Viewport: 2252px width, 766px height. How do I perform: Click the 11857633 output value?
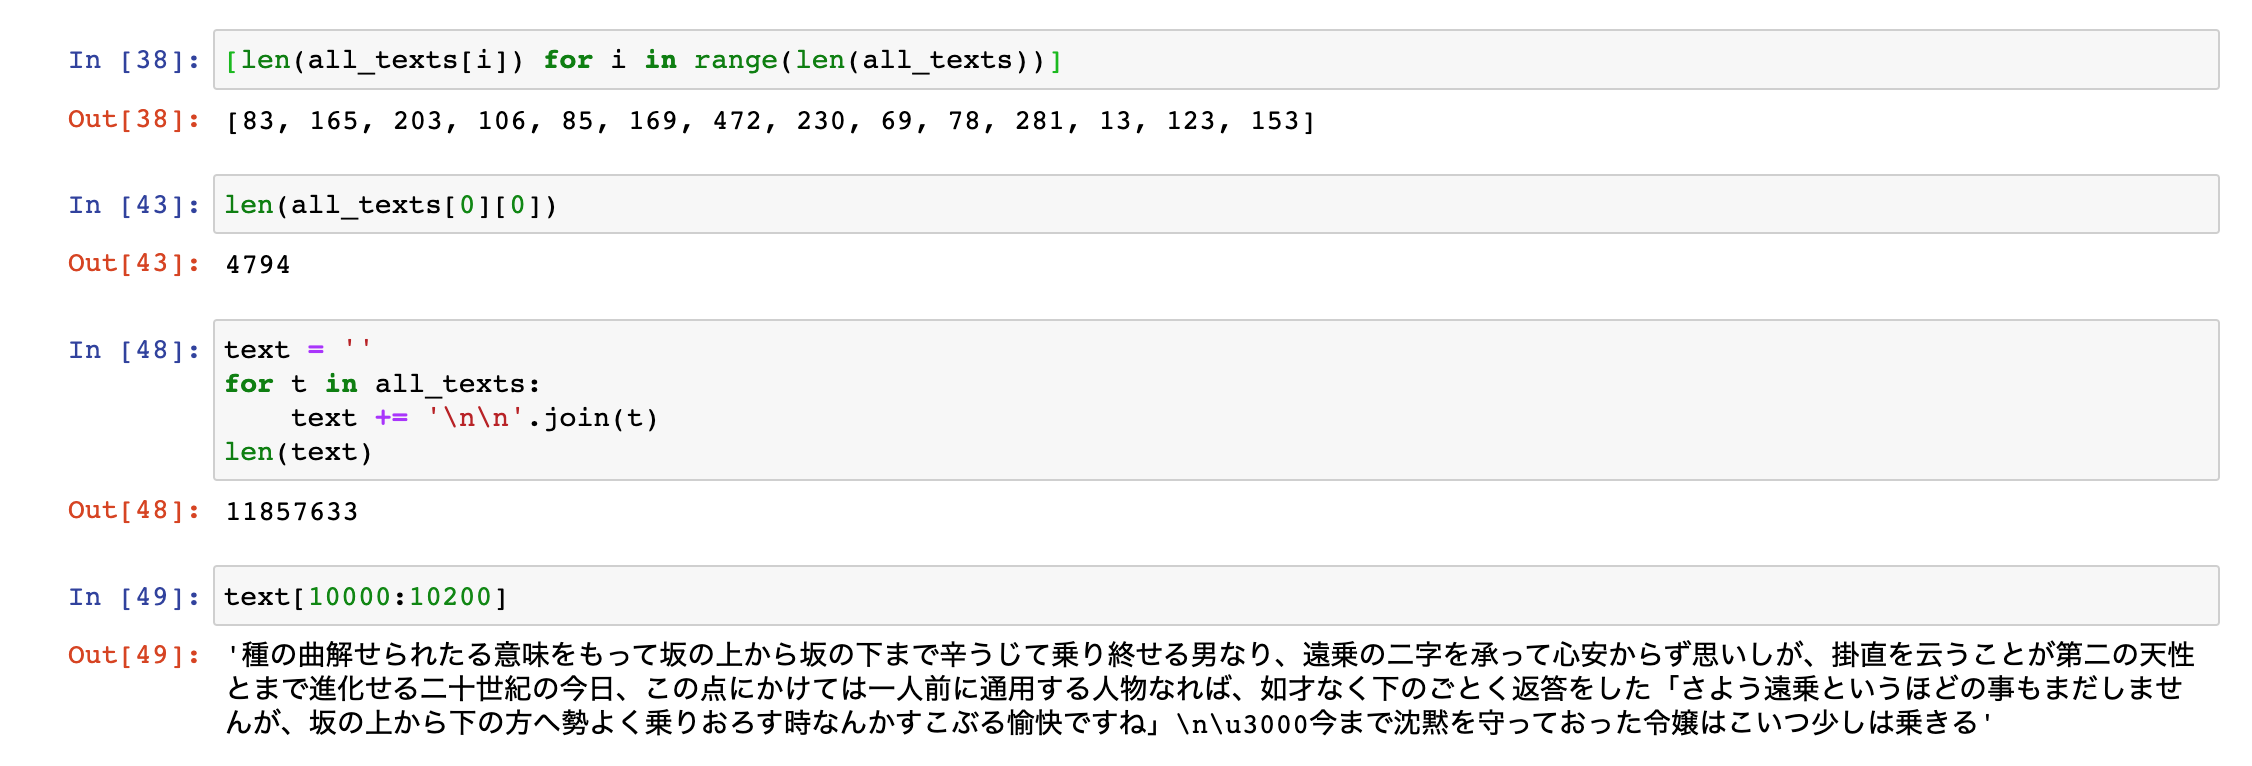[292, 512]
